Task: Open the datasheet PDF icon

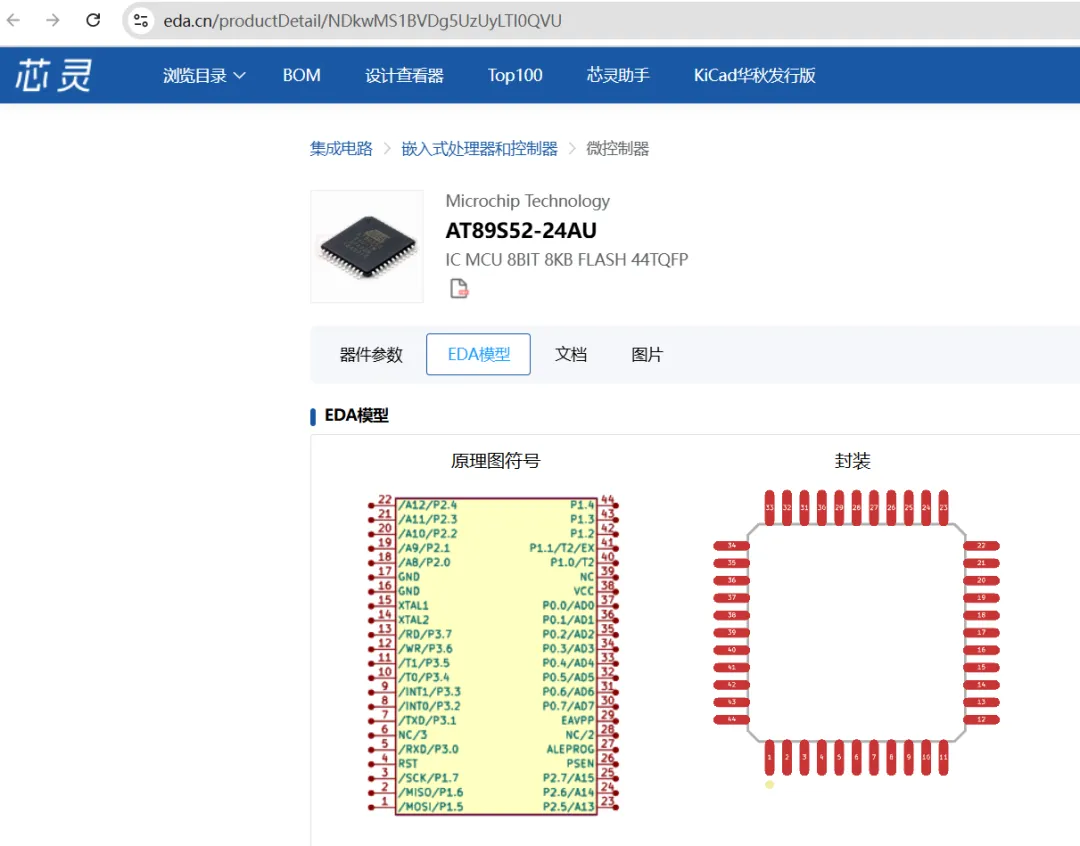Action: point(459,288)
